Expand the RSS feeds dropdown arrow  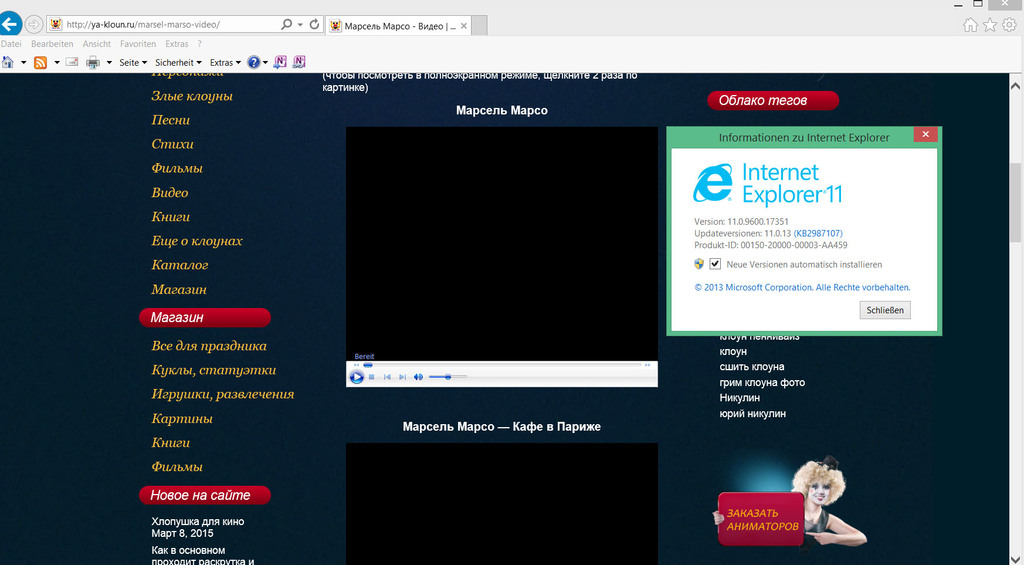57,63
